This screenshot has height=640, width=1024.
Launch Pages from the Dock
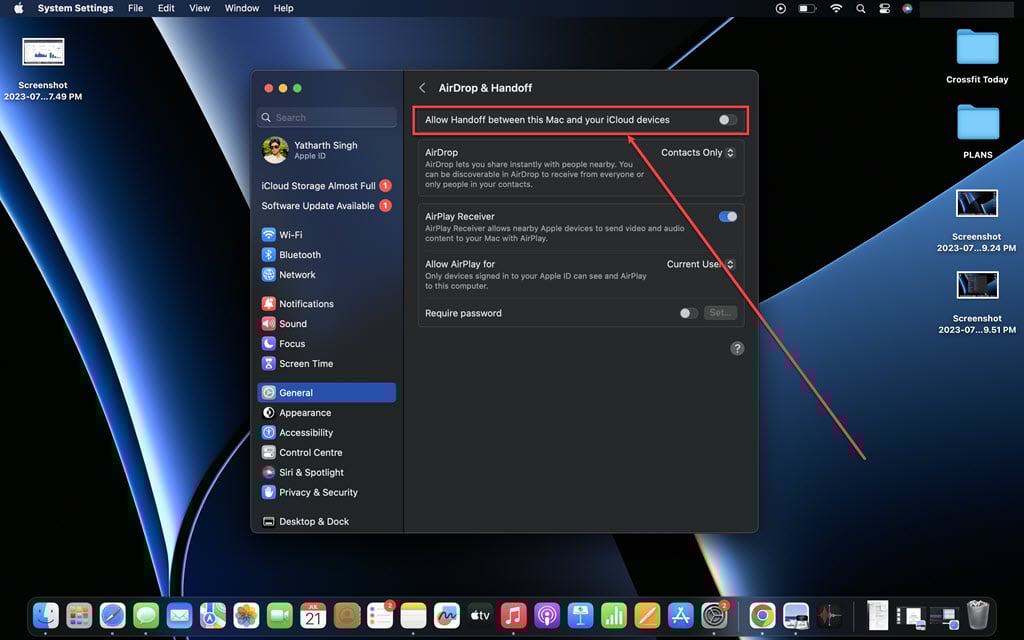(647, 615)
